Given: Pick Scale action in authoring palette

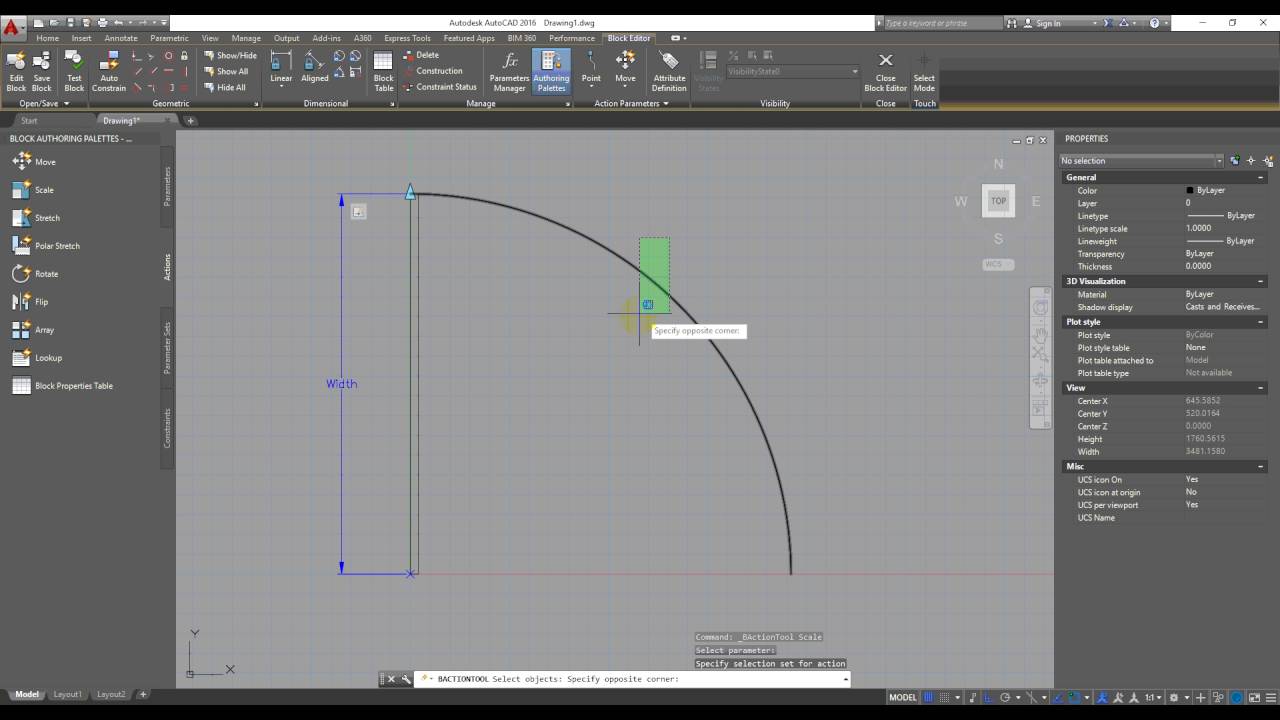Looking at the screenshot, I should tap(33, 190).
